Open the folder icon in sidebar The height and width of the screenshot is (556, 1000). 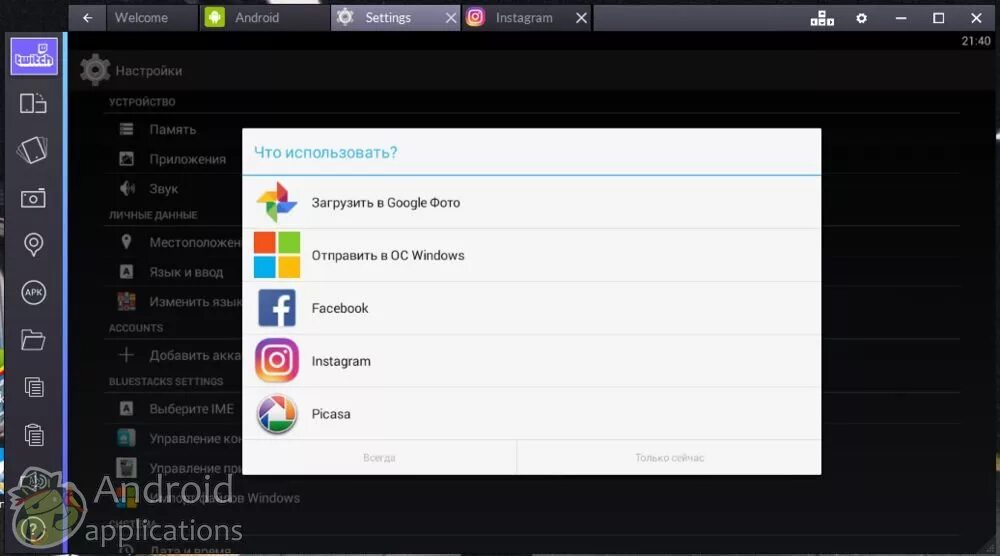[x=33, y=340]
